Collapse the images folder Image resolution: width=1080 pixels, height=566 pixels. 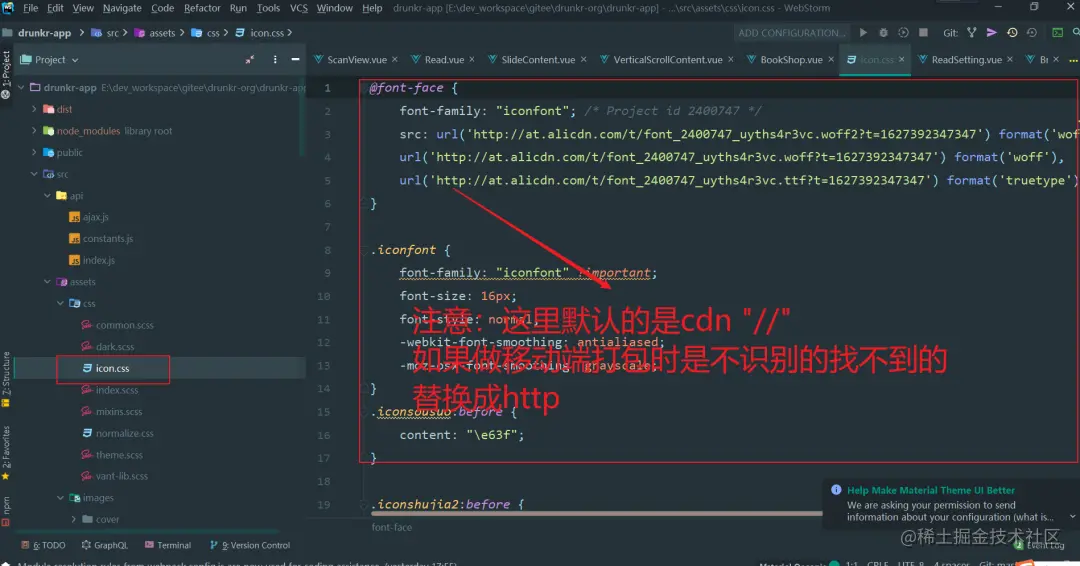60,498
